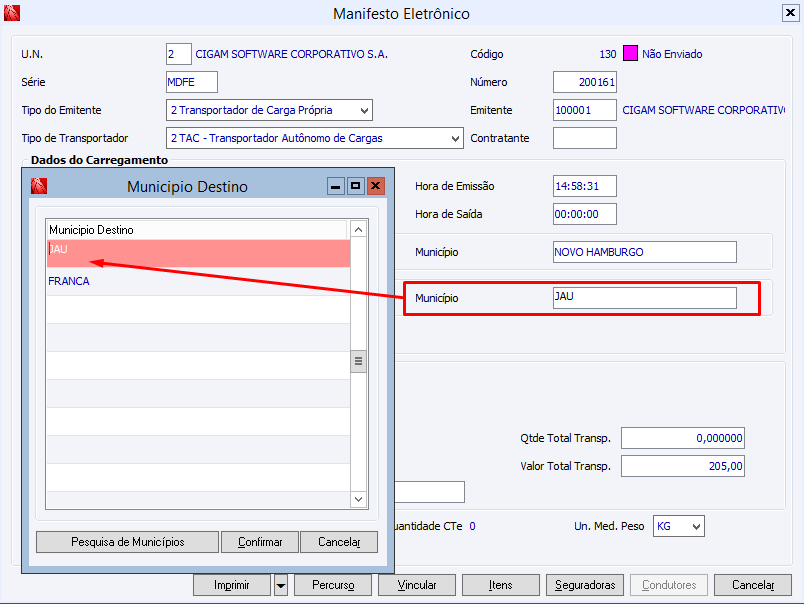Image resolution: width=804 pixels, height=604 pixels.
Task: Click the Município field containing JAU
Action: (645, 298)
